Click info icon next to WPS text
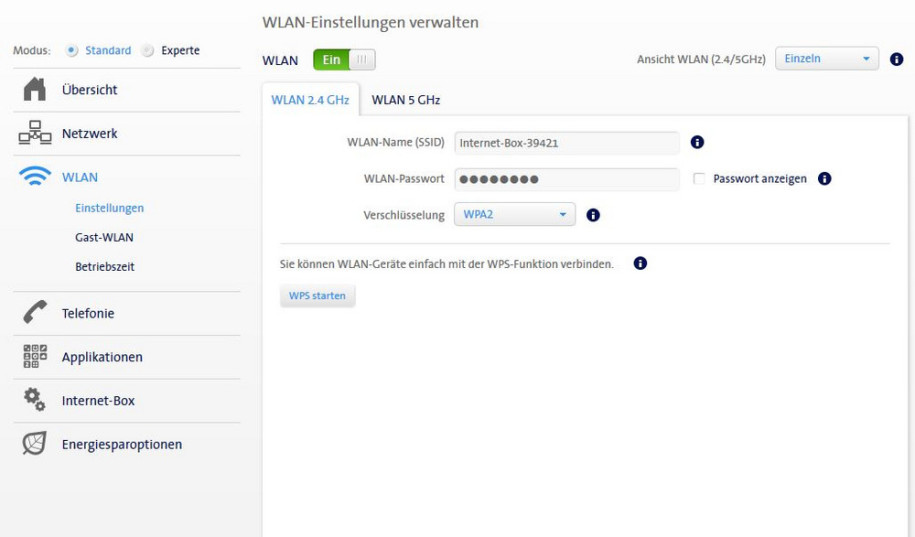Image resolution: width=915 pixels, height=537 pixels. point(640,263)
